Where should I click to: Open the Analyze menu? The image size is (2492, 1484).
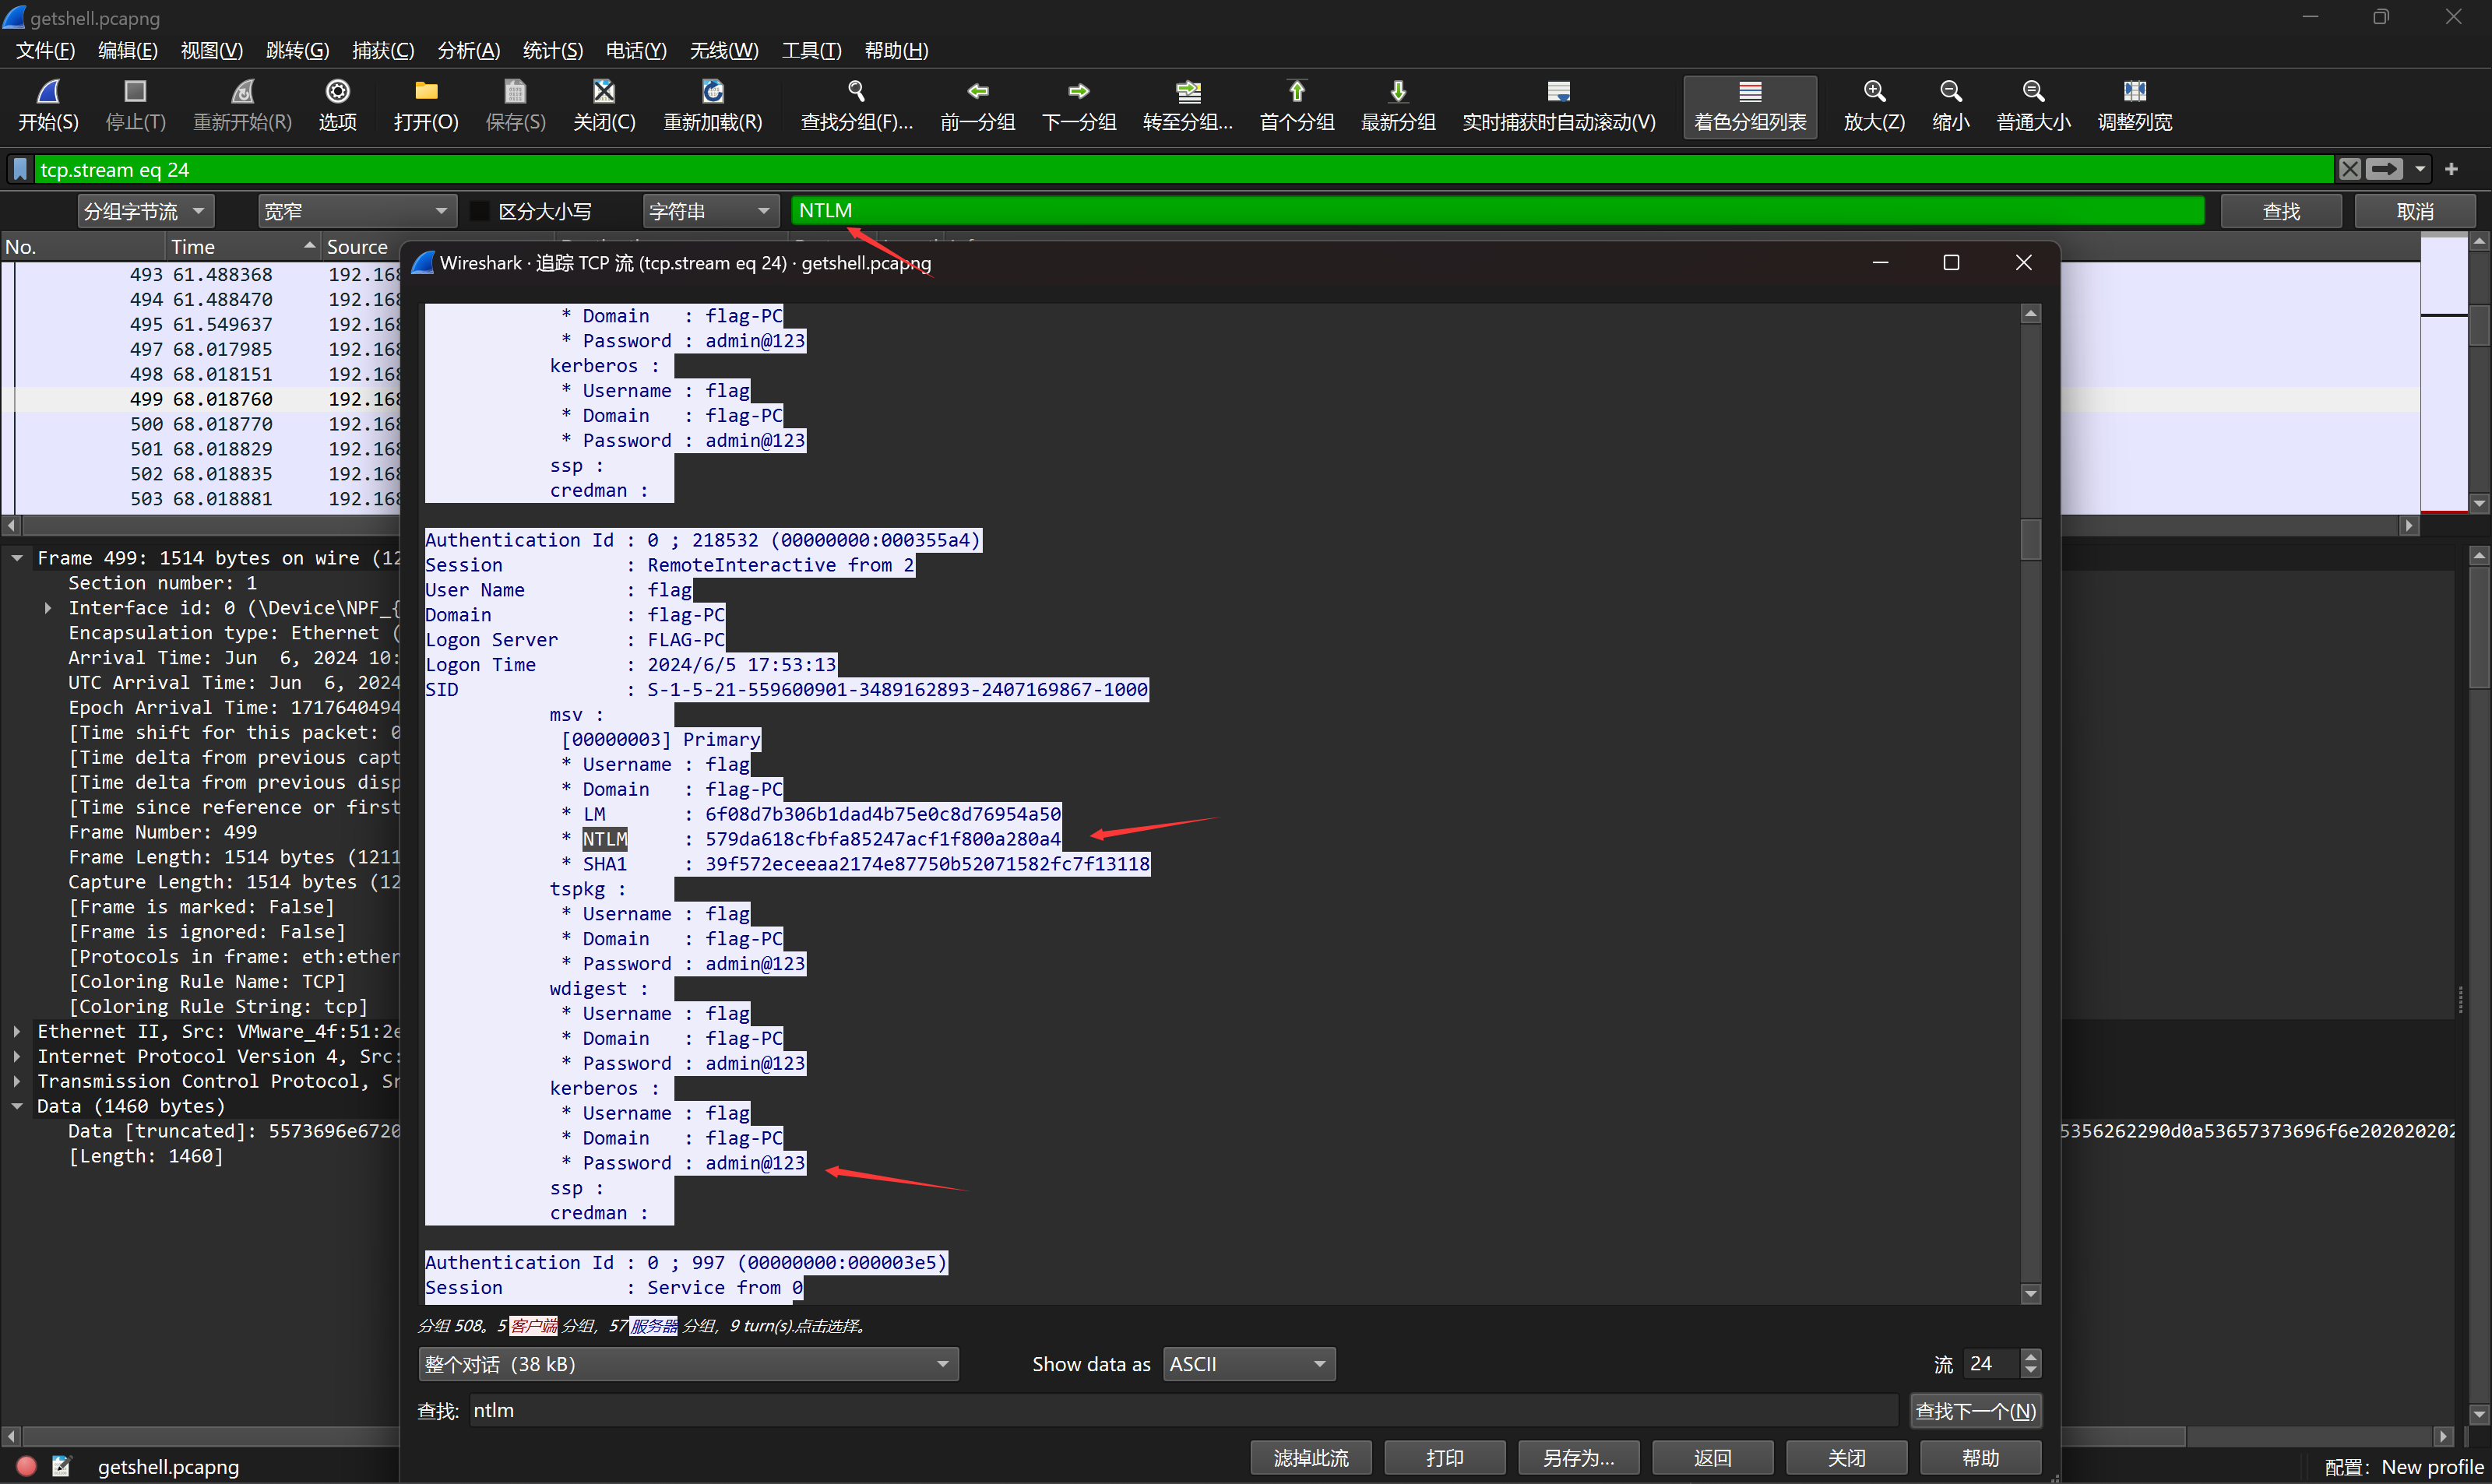tap(468, 50)
